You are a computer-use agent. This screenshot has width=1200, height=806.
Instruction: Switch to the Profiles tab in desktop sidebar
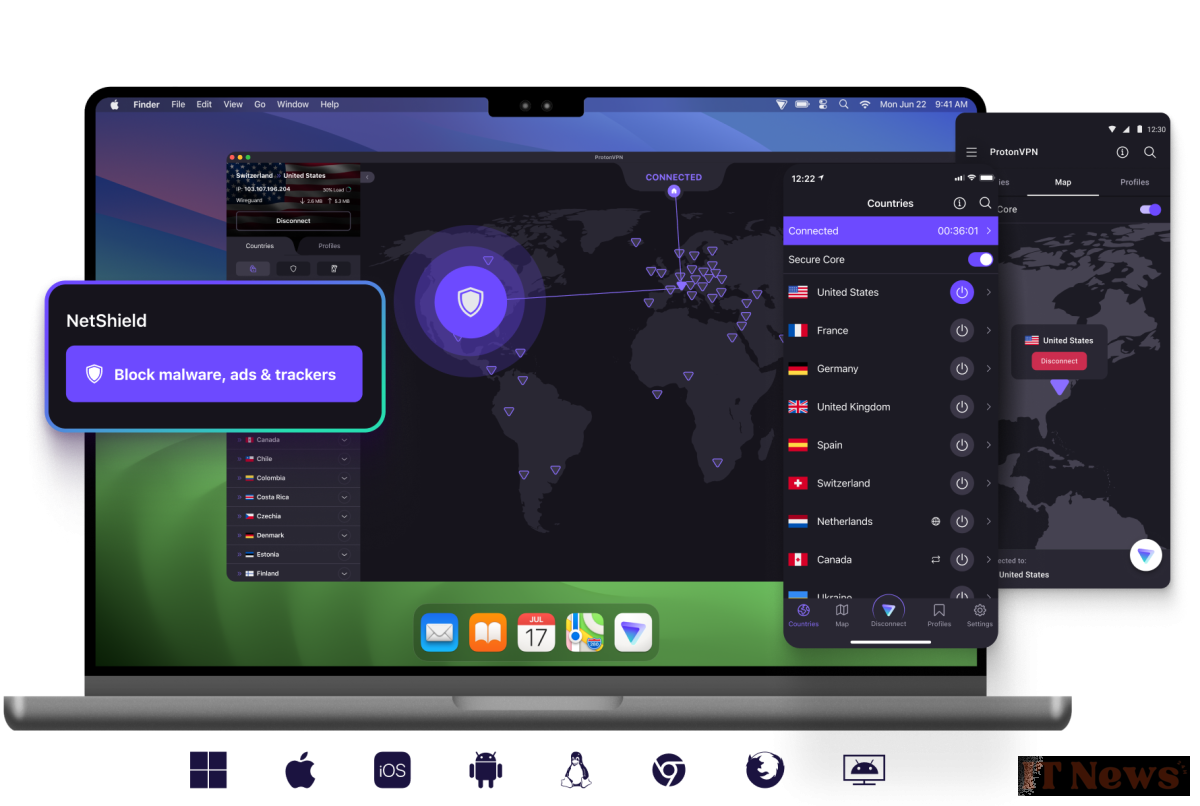tap(329, 246)
